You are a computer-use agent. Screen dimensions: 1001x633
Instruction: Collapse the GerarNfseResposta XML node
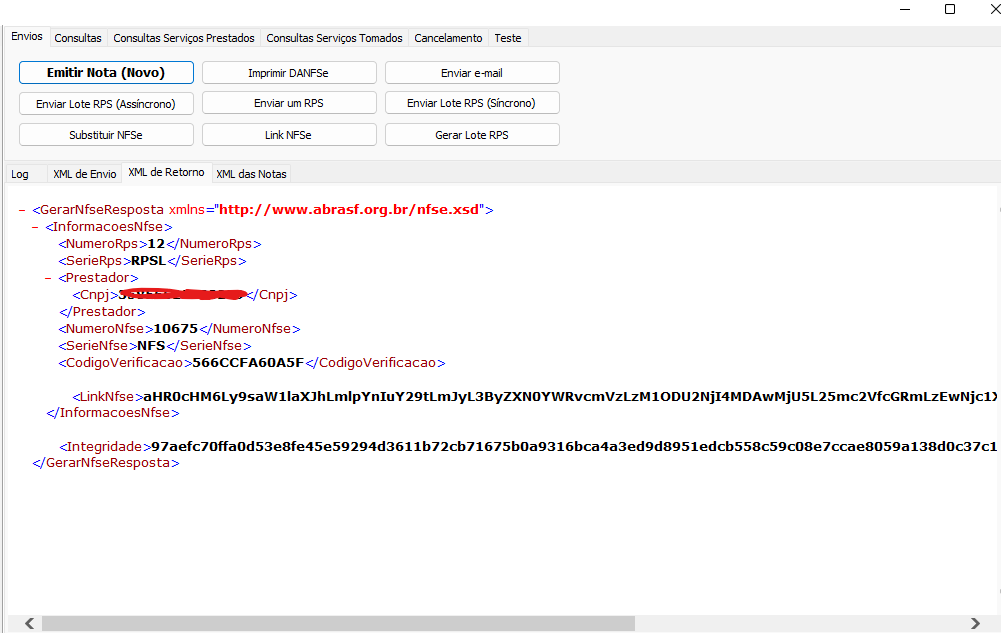(x=22, y=210)
